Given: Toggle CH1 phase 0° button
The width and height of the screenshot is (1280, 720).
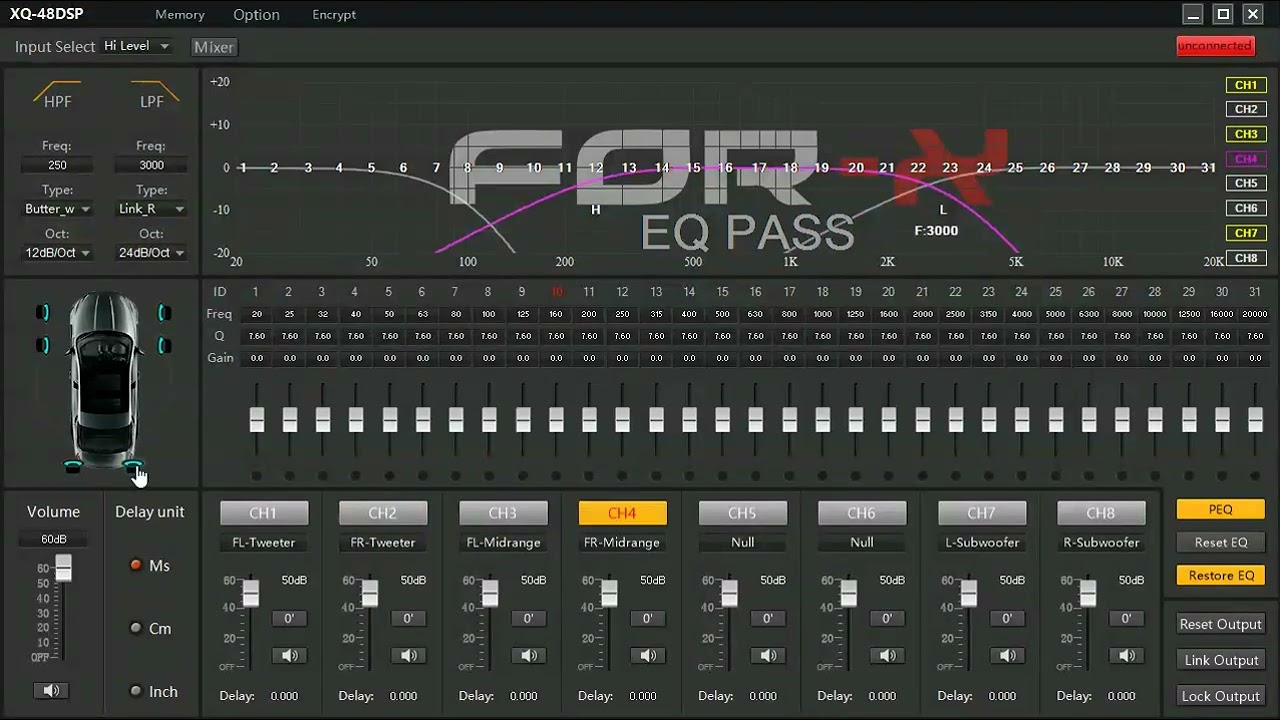Looking at the screenshot, I should pos(289,618).
